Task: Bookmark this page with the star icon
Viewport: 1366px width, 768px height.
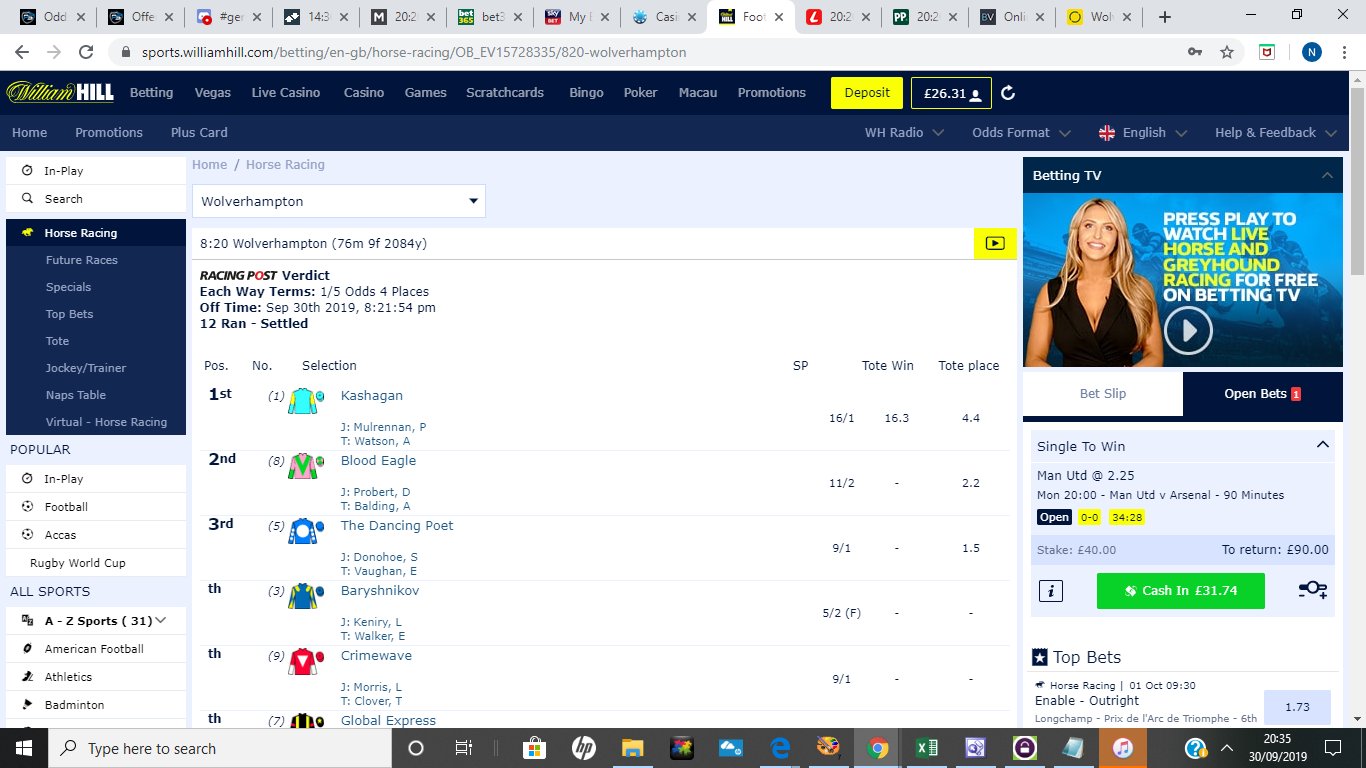Action: tap(1227, 52)
